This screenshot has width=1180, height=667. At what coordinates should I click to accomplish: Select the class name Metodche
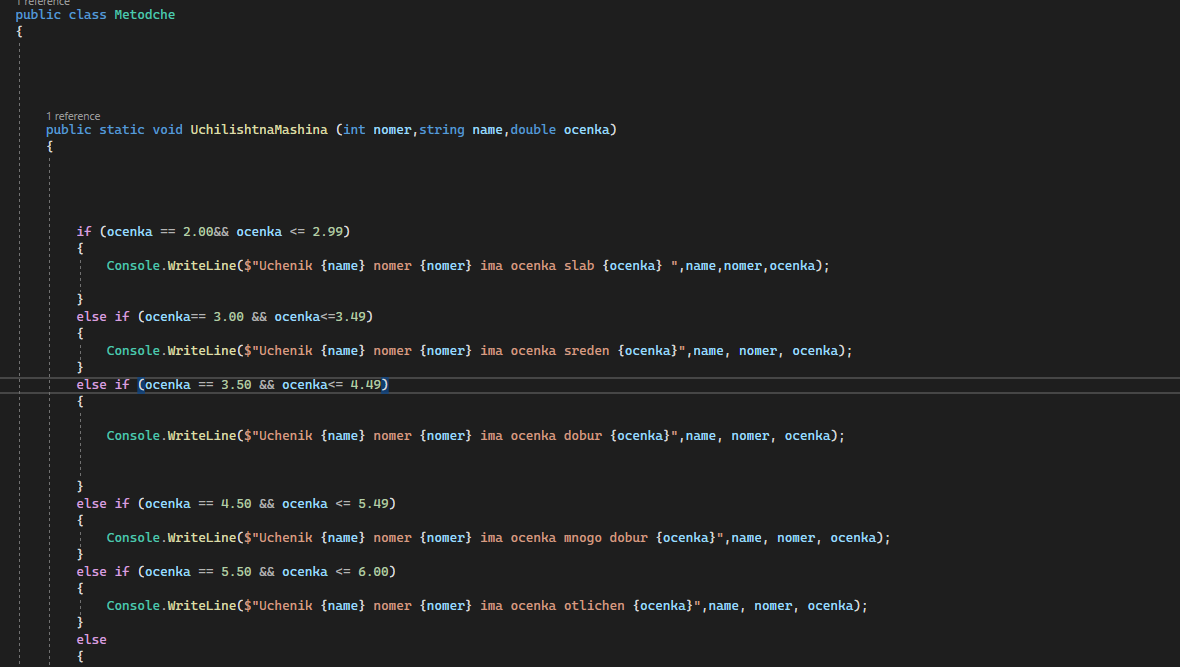tap(144, 14)
